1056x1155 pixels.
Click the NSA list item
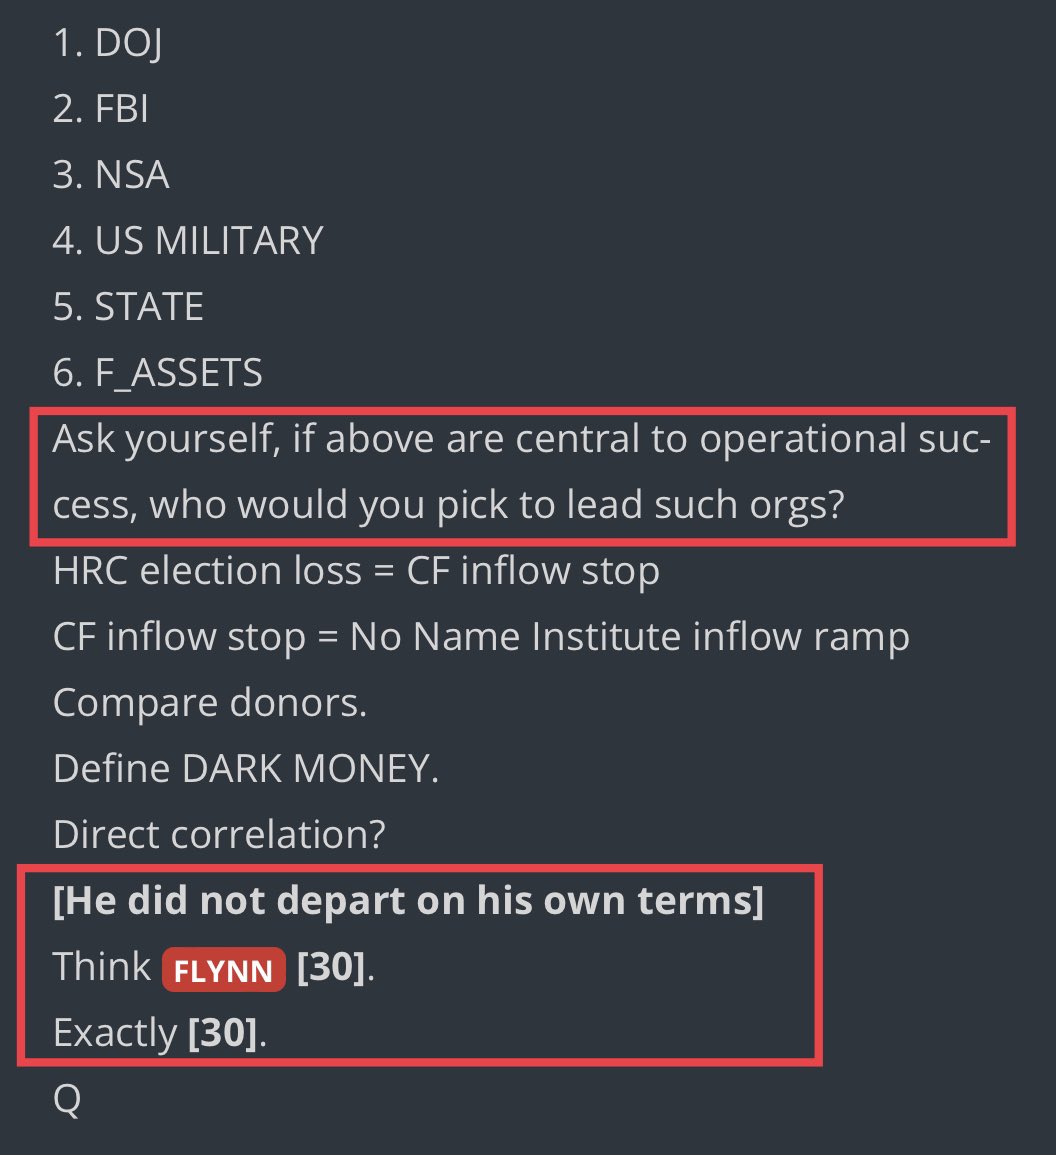click(111, 175)
